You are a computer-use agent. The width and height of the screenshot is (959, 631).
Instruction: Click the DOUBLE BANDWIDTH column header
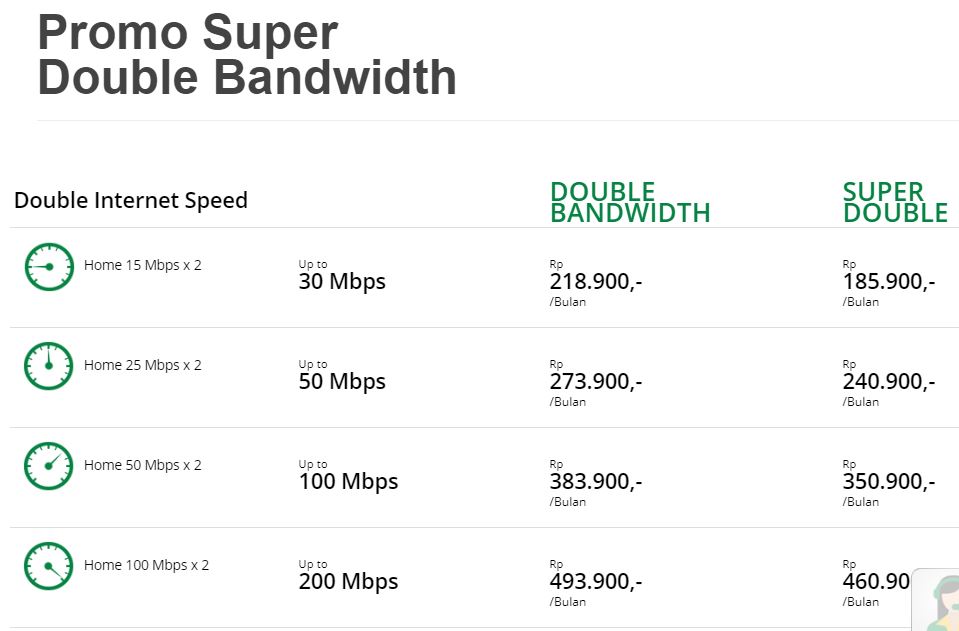(x=630, y=202)
